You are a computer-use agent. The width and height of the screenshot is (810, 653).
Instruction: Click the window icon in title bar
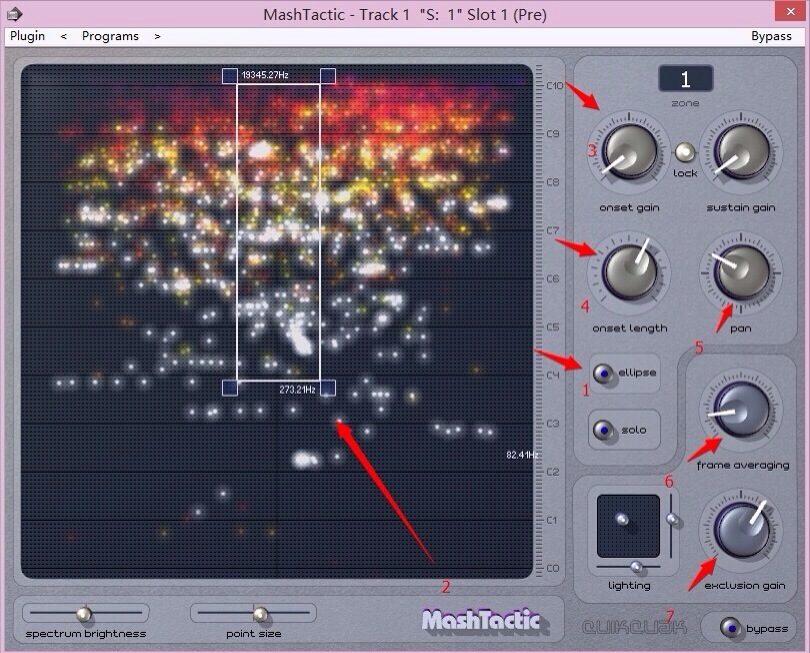click(x=14, y=14)
